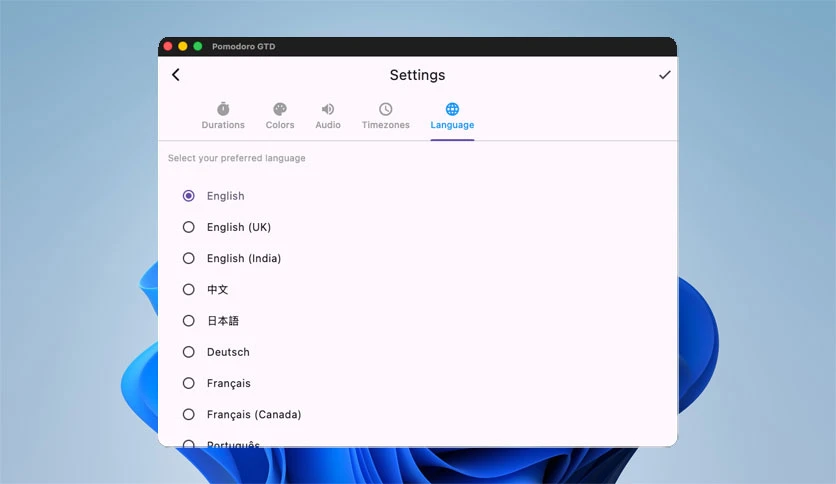Maximize window with the green button

pyautogui.click(x=197, y=46)
